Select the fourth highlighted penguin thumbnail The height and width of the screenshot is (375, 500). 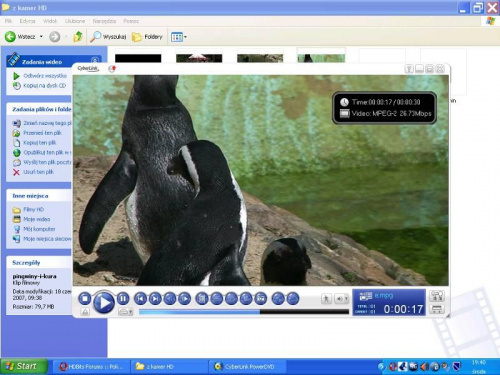pyautogui.click(x=321, y=58)
